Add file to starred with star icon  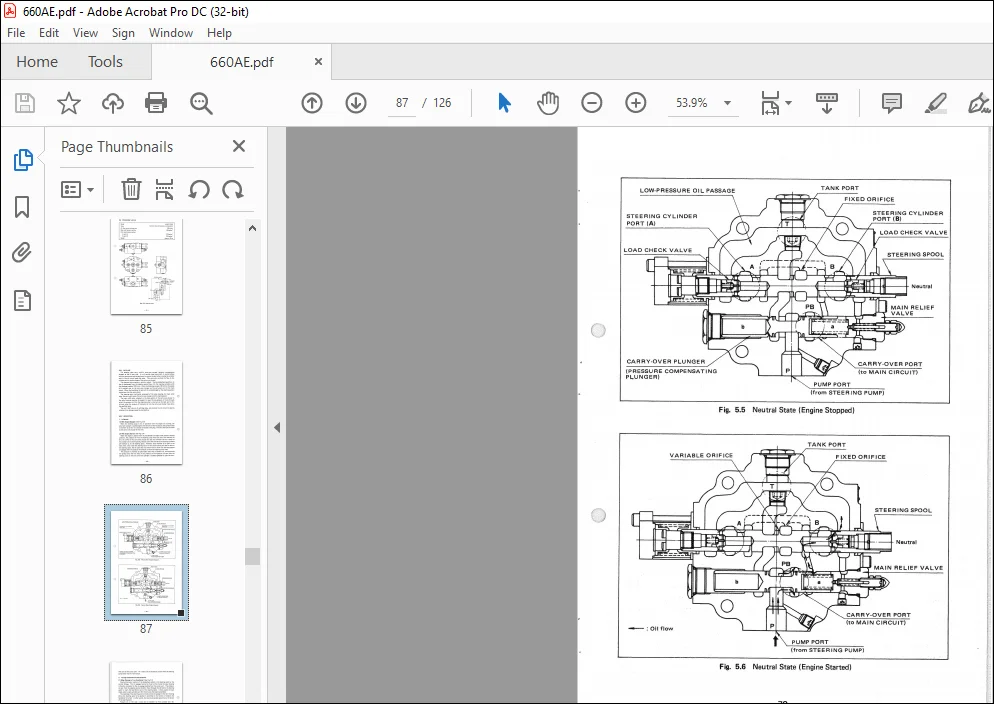coord(68,103)
